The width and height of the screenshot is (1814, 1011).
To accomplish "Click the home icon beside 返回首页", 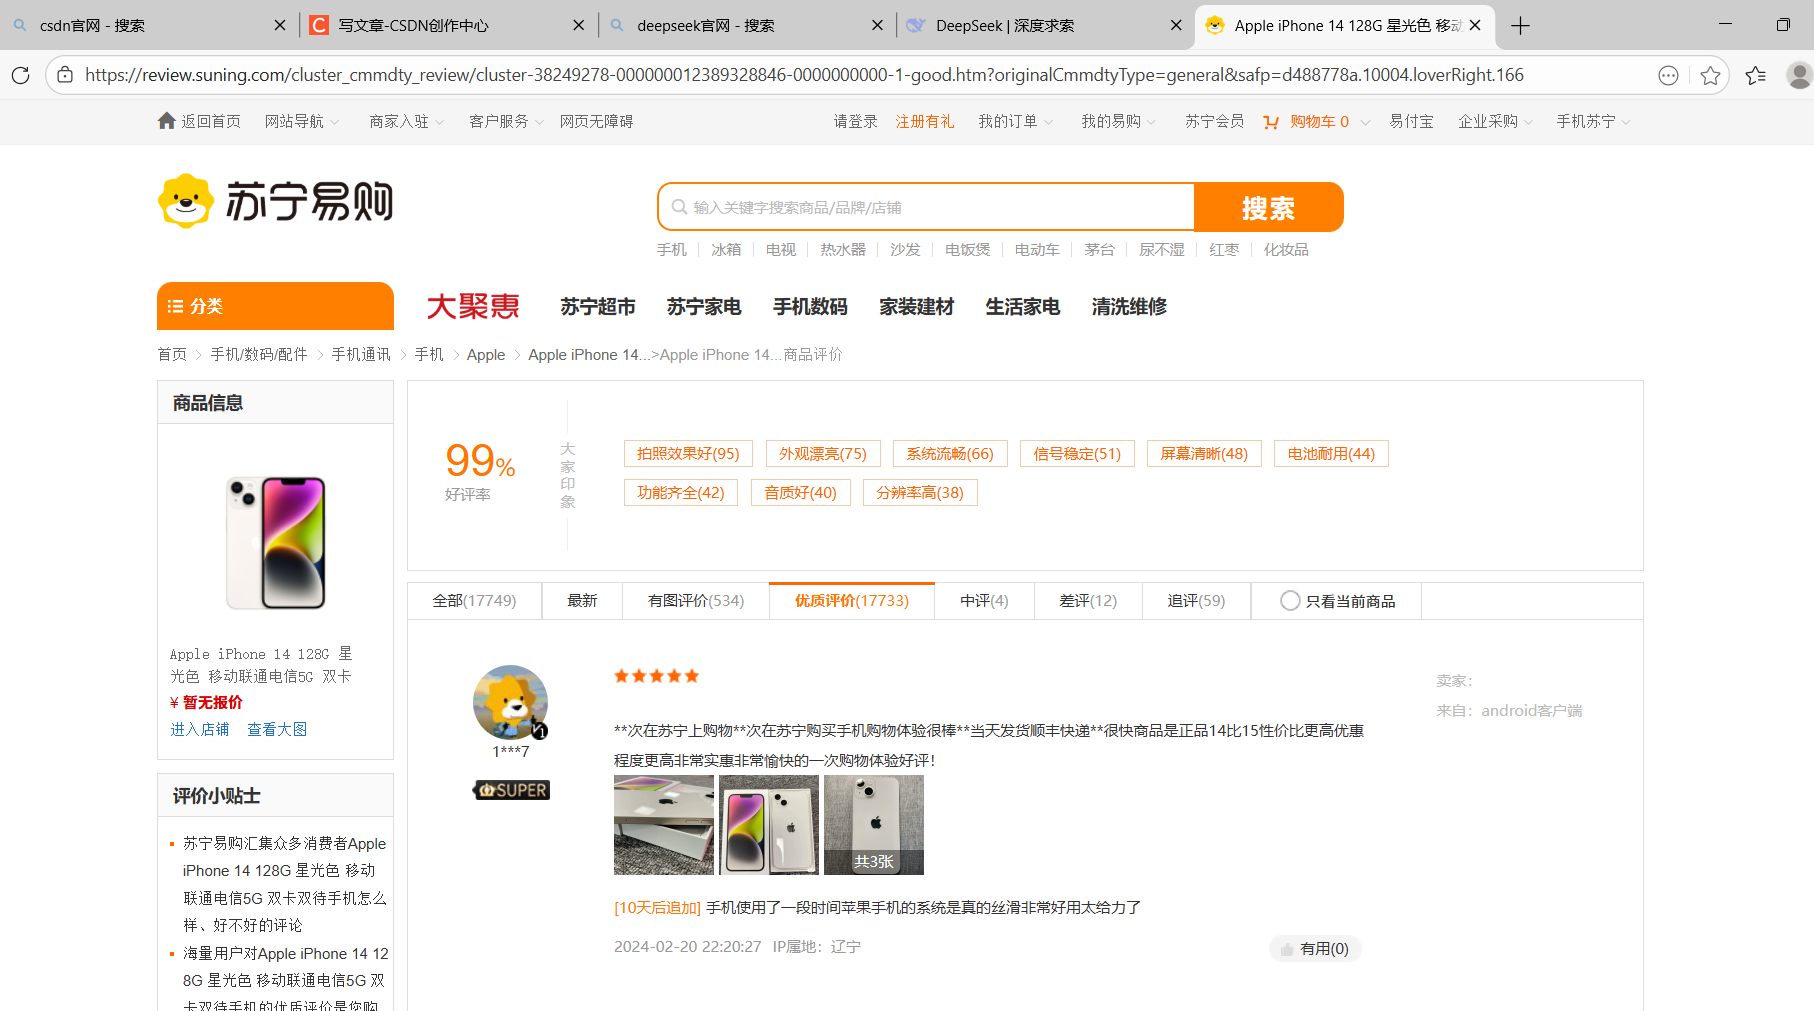I will tap(167, 121).
